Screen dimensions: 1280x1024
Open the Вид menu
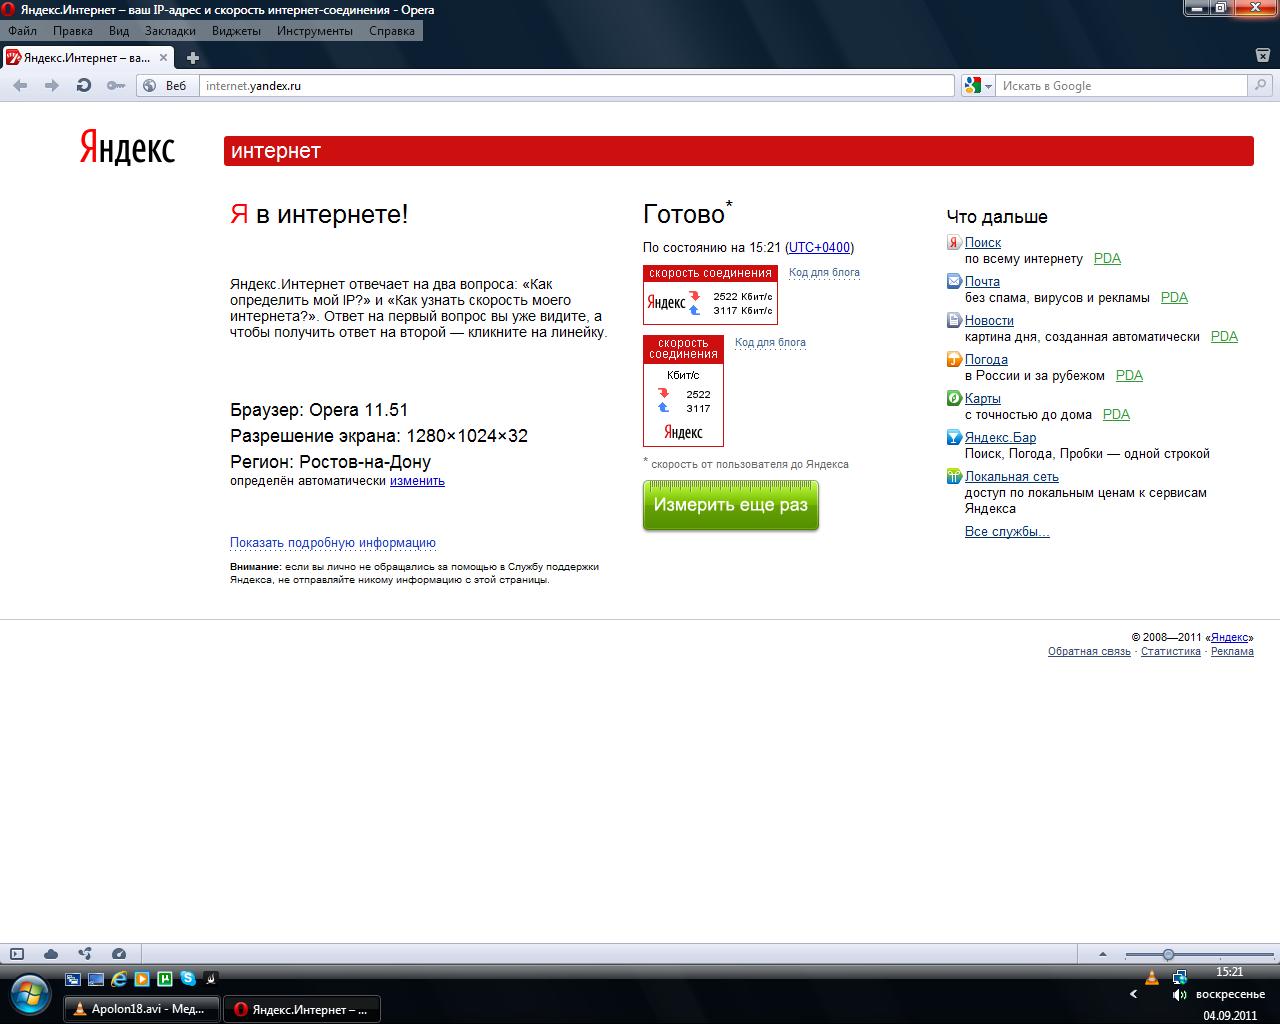pos(119,31)
